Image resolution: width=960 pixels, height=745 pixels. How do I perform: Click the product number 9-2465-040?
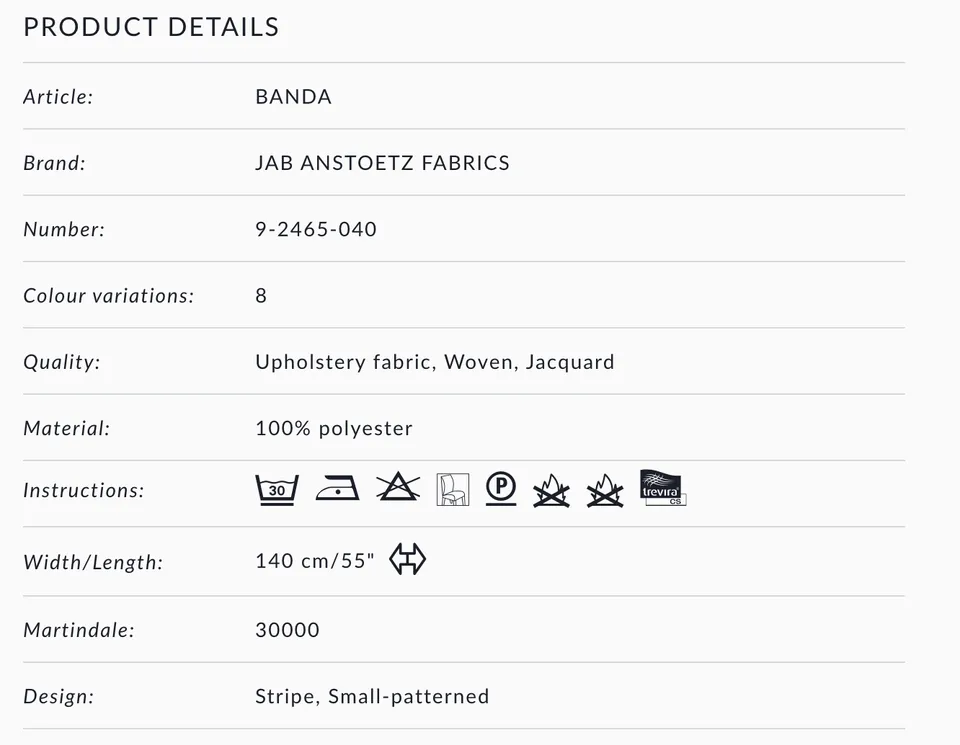coord(316,229)
